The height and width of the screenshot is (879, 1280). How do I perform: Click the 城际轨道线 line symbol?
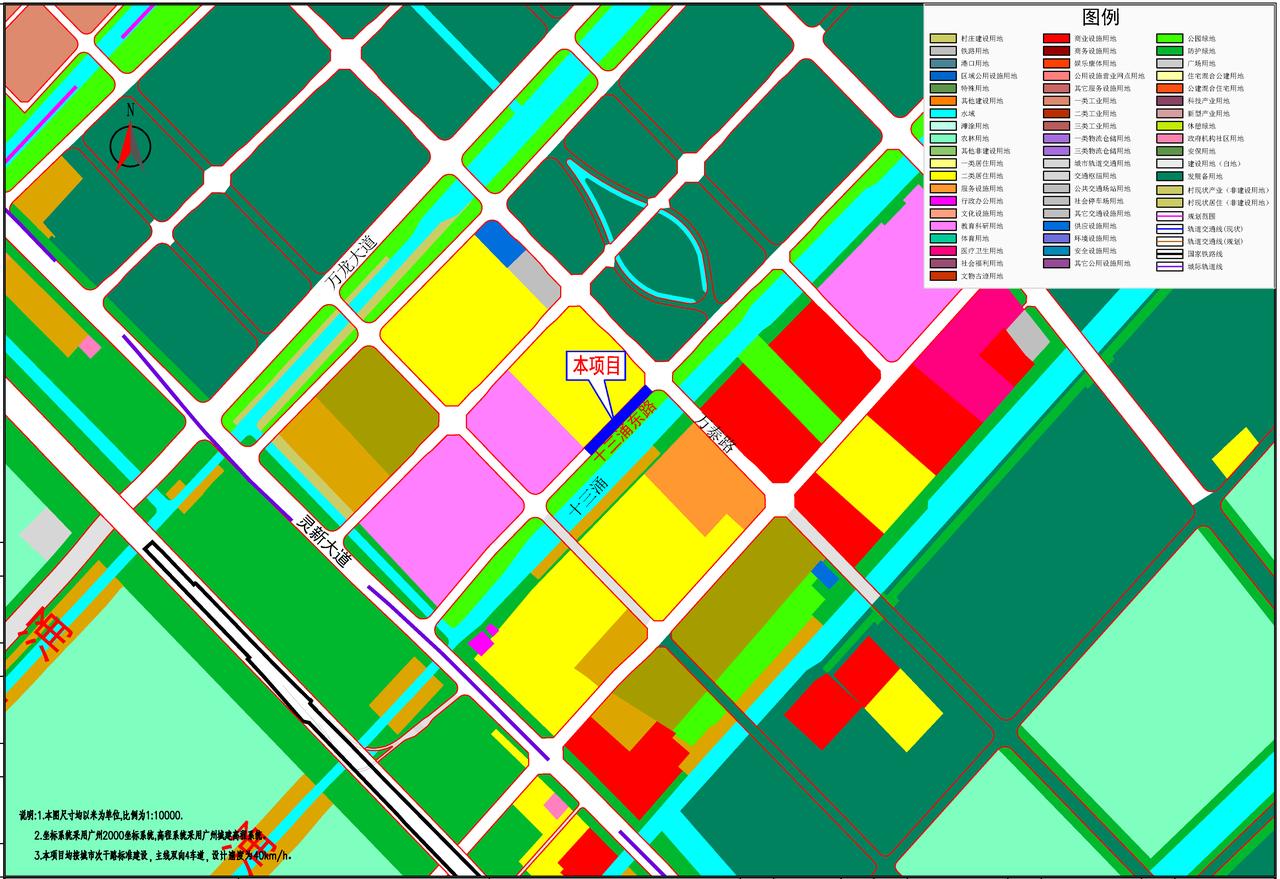coord(1170,266)
